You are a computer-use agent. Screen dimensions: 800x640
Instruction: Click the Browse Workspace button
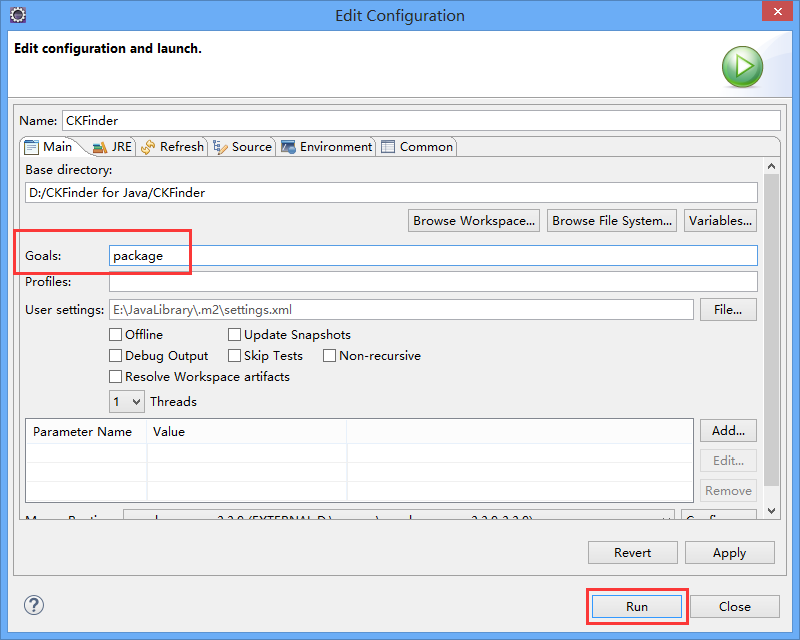[x=474, y=220]
